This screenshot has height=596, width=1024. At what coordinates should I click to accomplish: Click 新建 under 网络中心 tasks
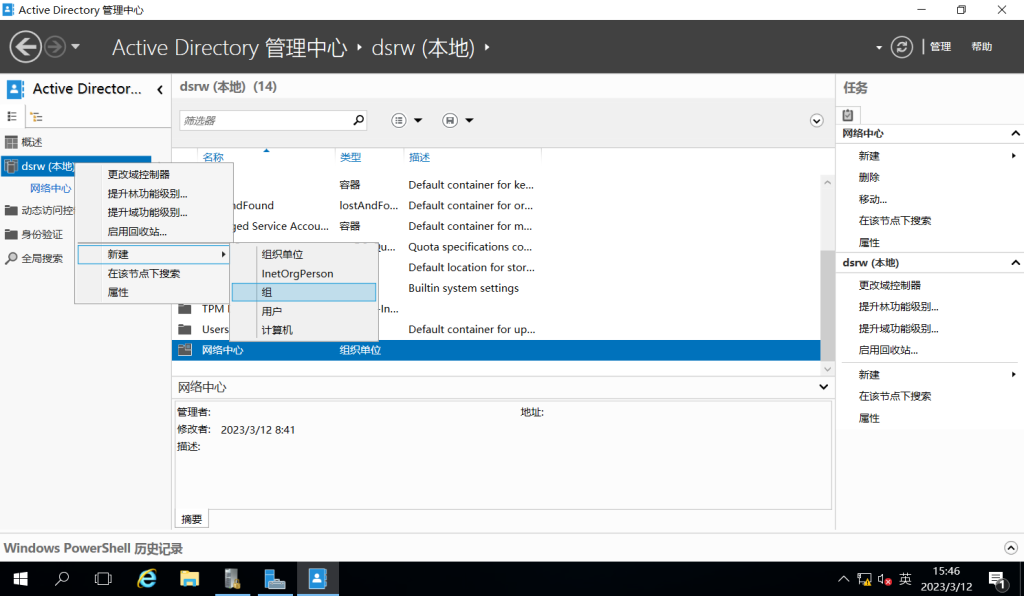[x=869, y=155]
